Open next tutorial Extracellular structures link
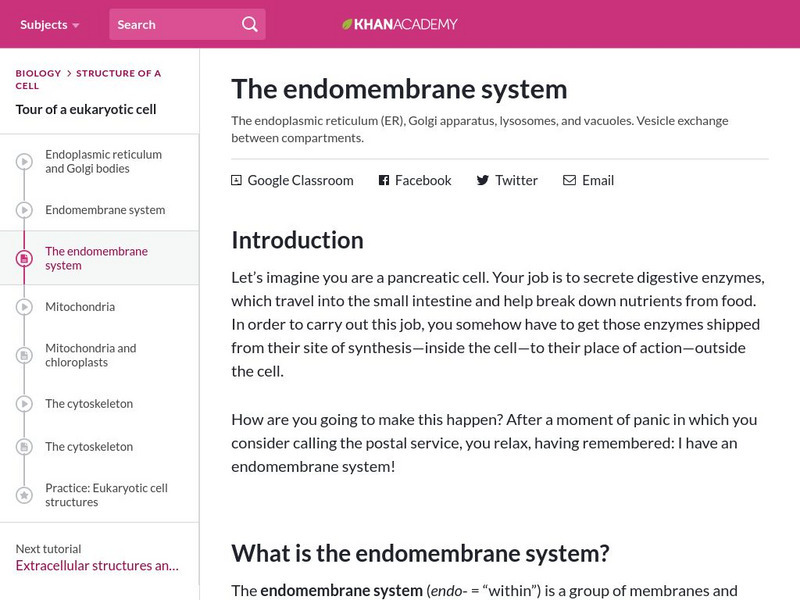 [x=97, y=565]
